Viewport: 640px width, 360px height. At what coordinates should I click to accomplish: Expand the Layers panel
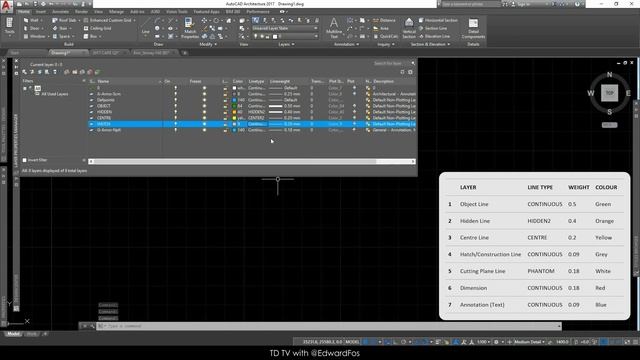(x=286, y=44)
